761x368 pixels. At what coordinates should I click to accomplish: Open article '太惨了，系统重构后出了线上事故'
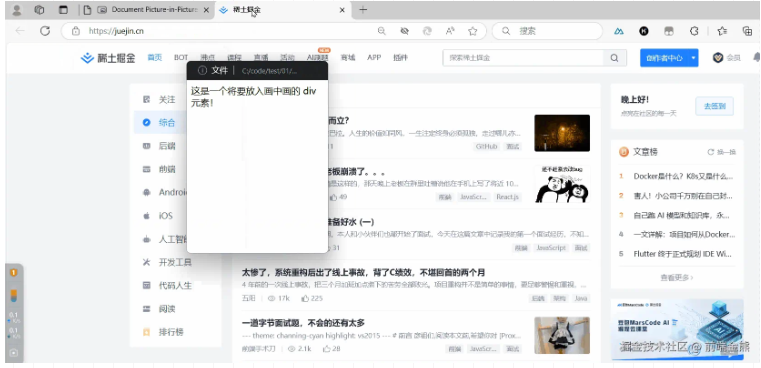click(x=363, y=272)
